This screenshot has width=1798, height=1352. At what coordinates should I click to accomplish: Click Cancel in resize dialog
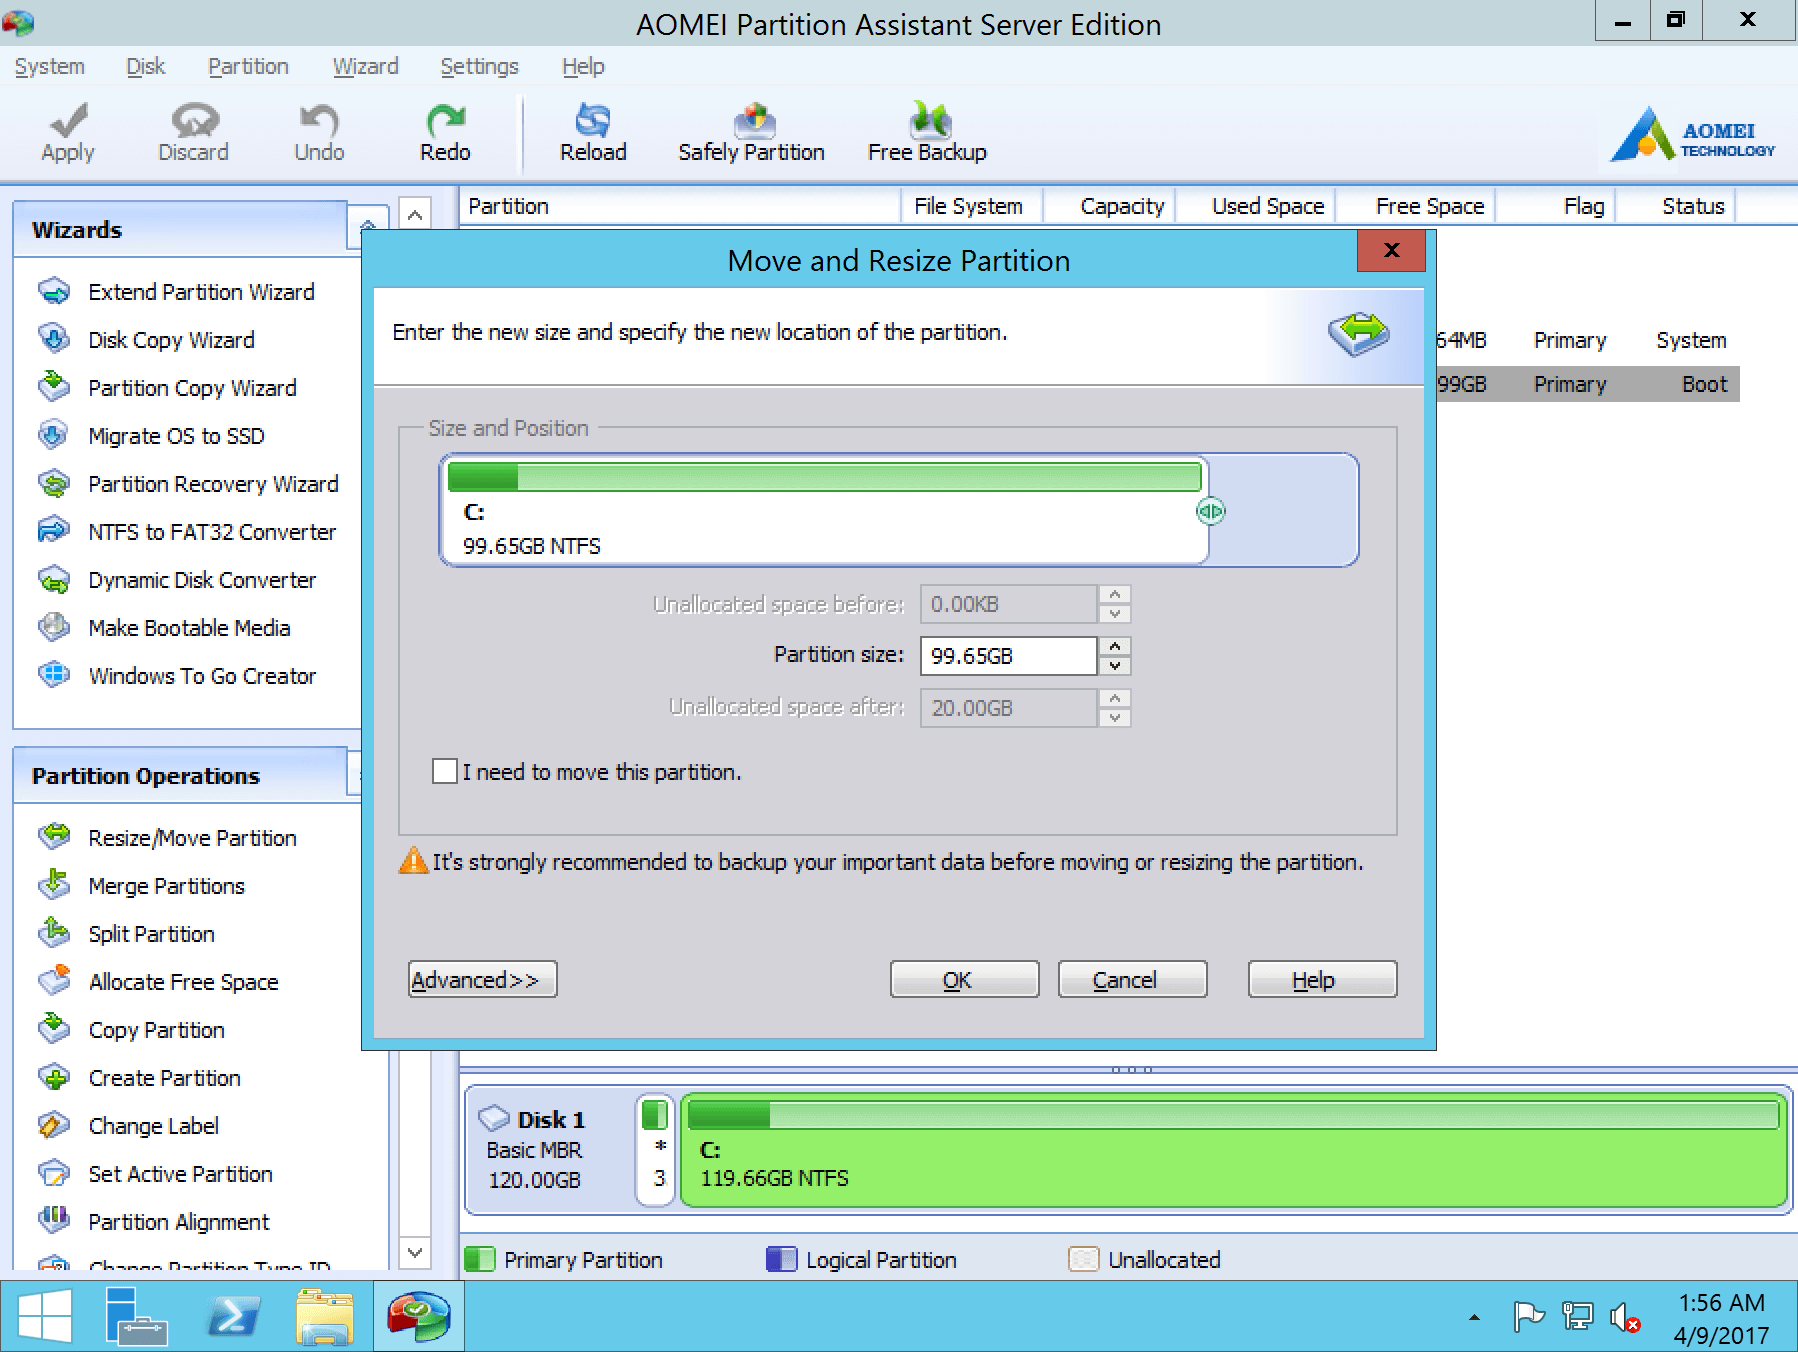click(x=1132, y=979)
